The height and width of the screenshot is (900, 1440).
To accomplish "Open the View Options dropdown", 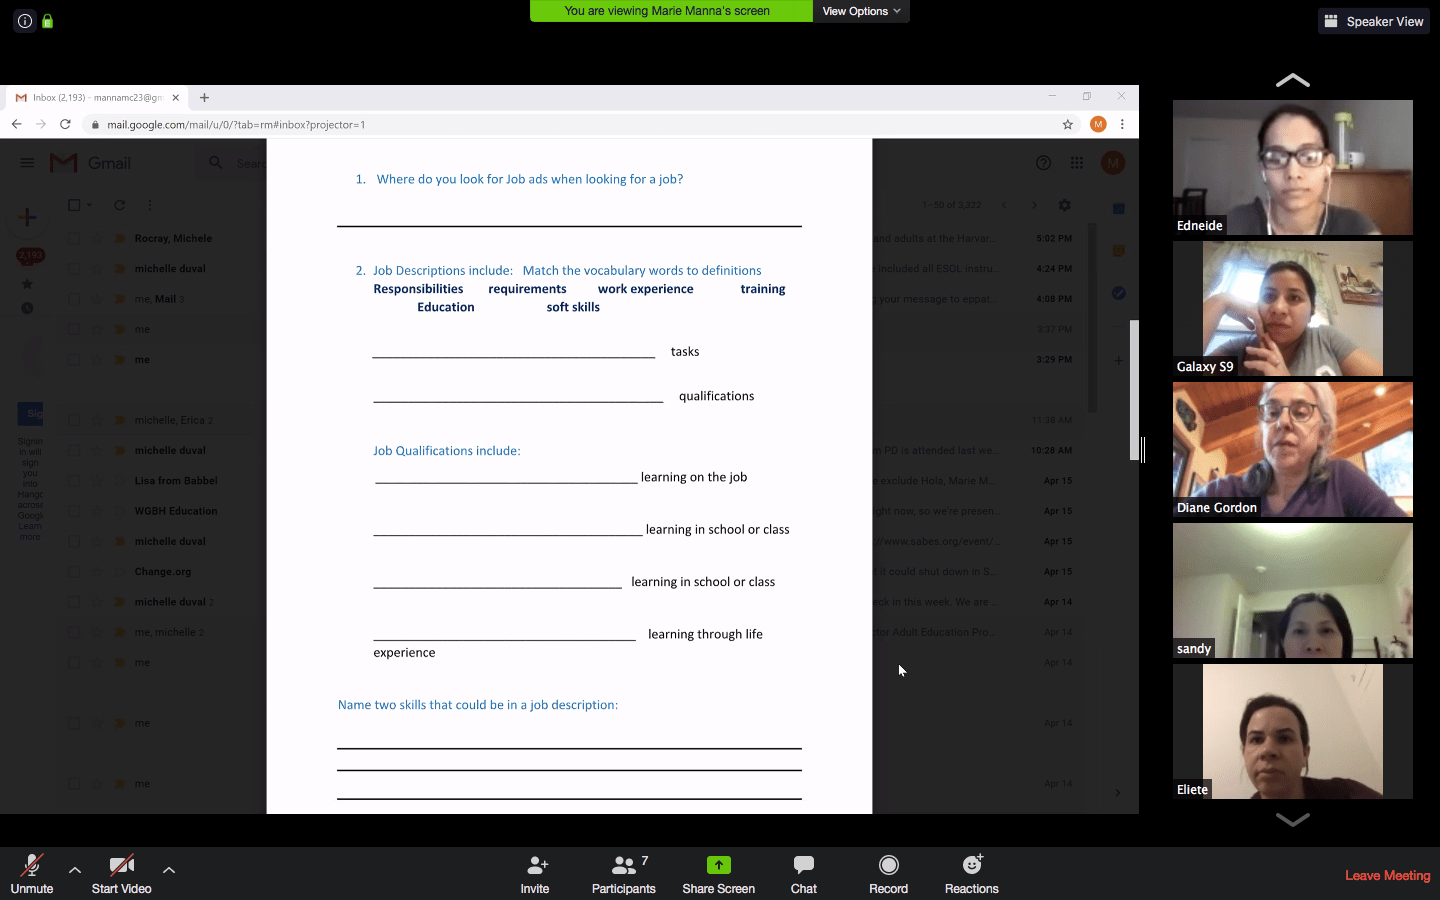I will pos(861,11).
